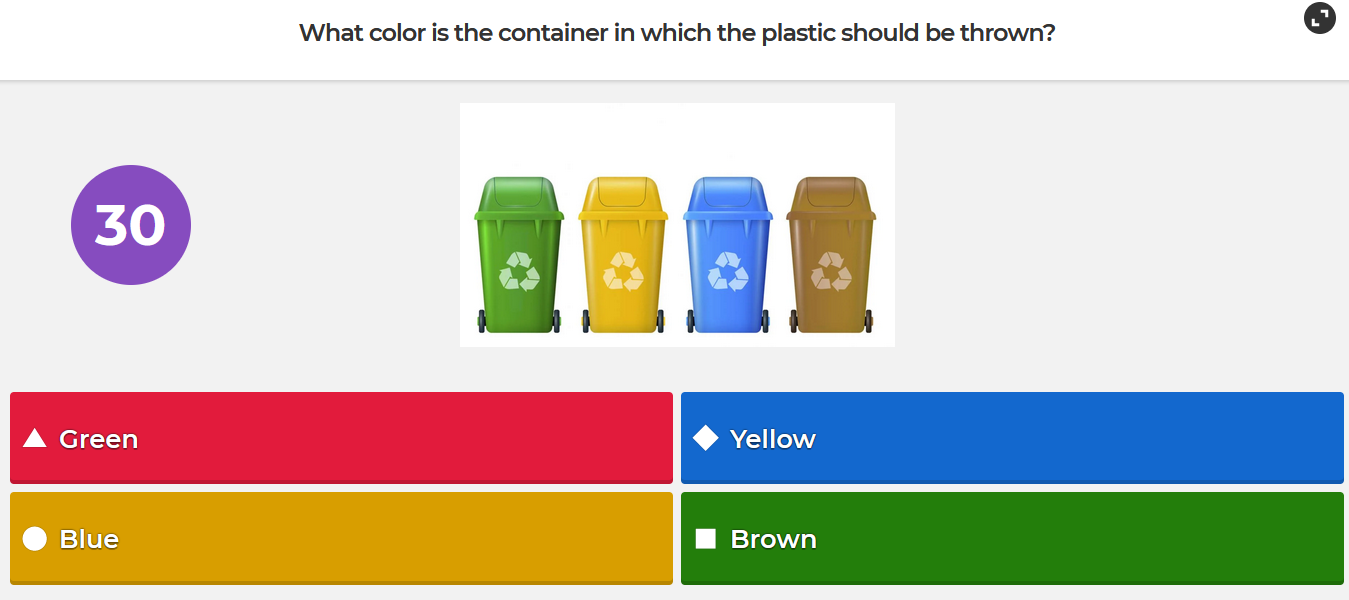Click the green recycling bin image
Image resolution: width=1349 pixels, height=600 pixels.
[519, 255]
